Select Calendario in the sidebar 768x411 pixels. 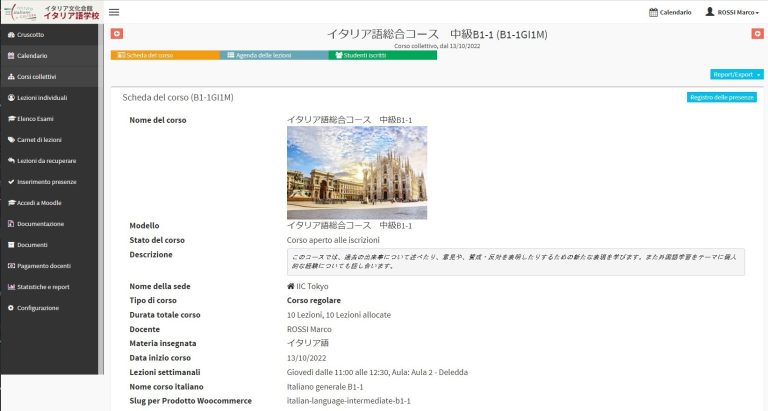pos(32,55)
